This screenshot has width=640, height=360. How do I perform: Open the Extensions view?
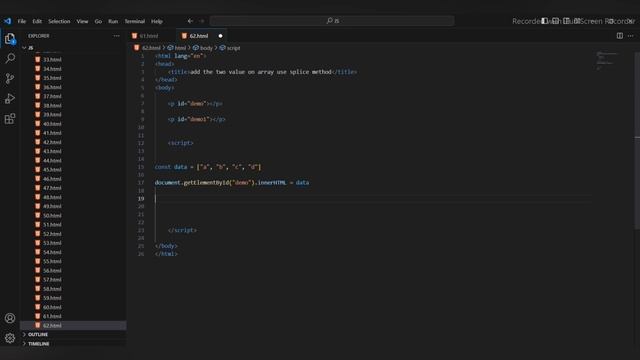(10, 119)
